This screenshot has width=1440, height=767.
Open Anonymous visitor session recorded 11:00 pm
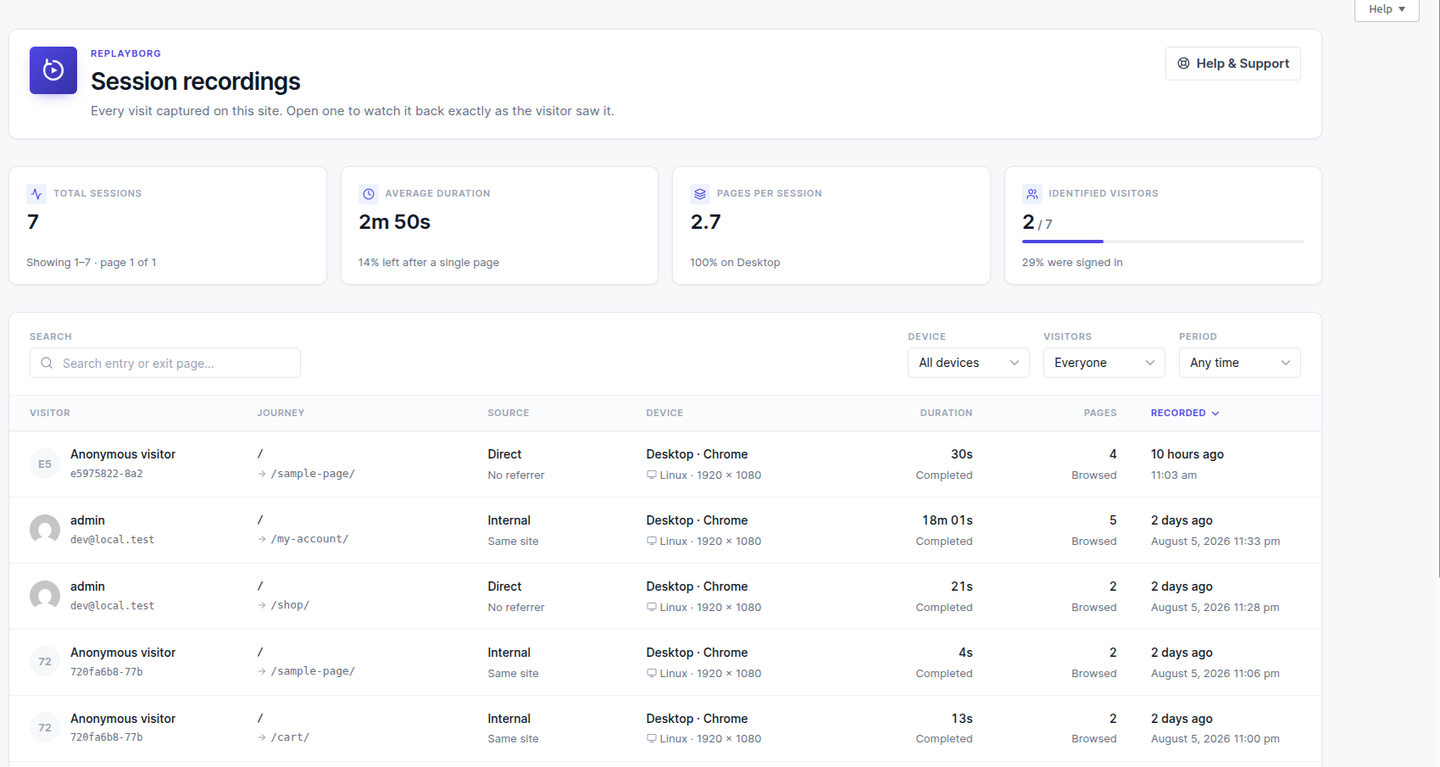[665, 728]
